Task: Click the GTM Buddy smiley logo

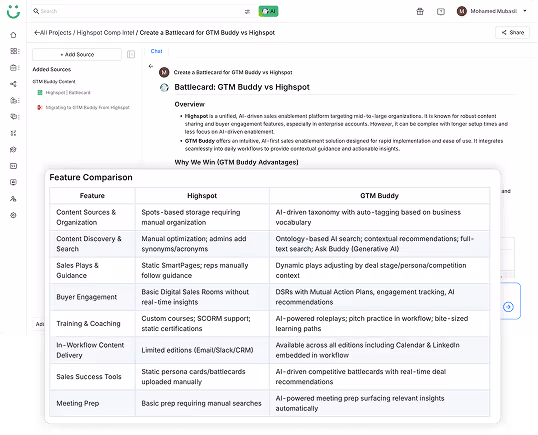Action: tap(13, 12)
